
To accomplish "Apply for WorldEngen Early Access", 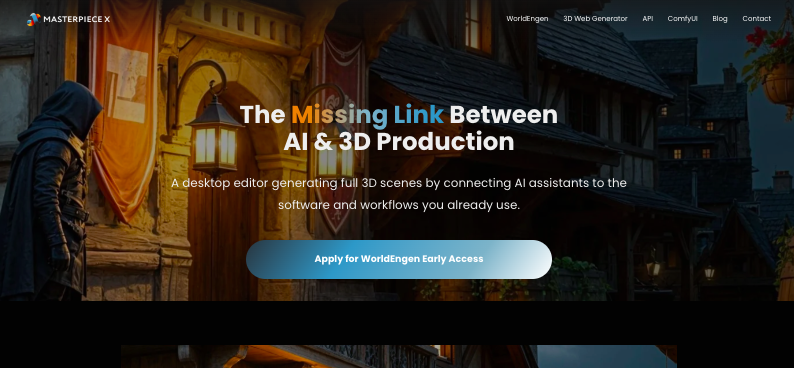I will [x=399, y=259].
